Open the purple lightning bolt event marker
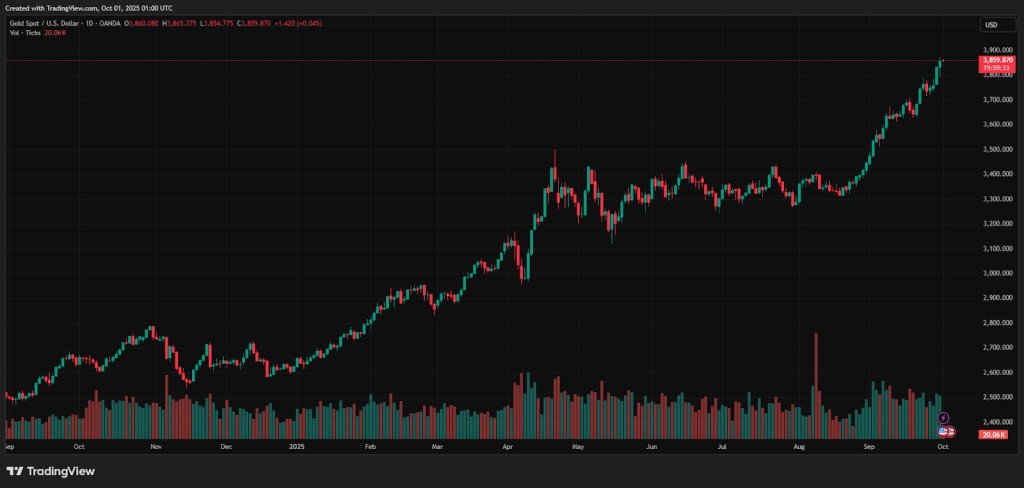Image resolution: width=1024 pixels, height=488 pixels. [943, 417]
